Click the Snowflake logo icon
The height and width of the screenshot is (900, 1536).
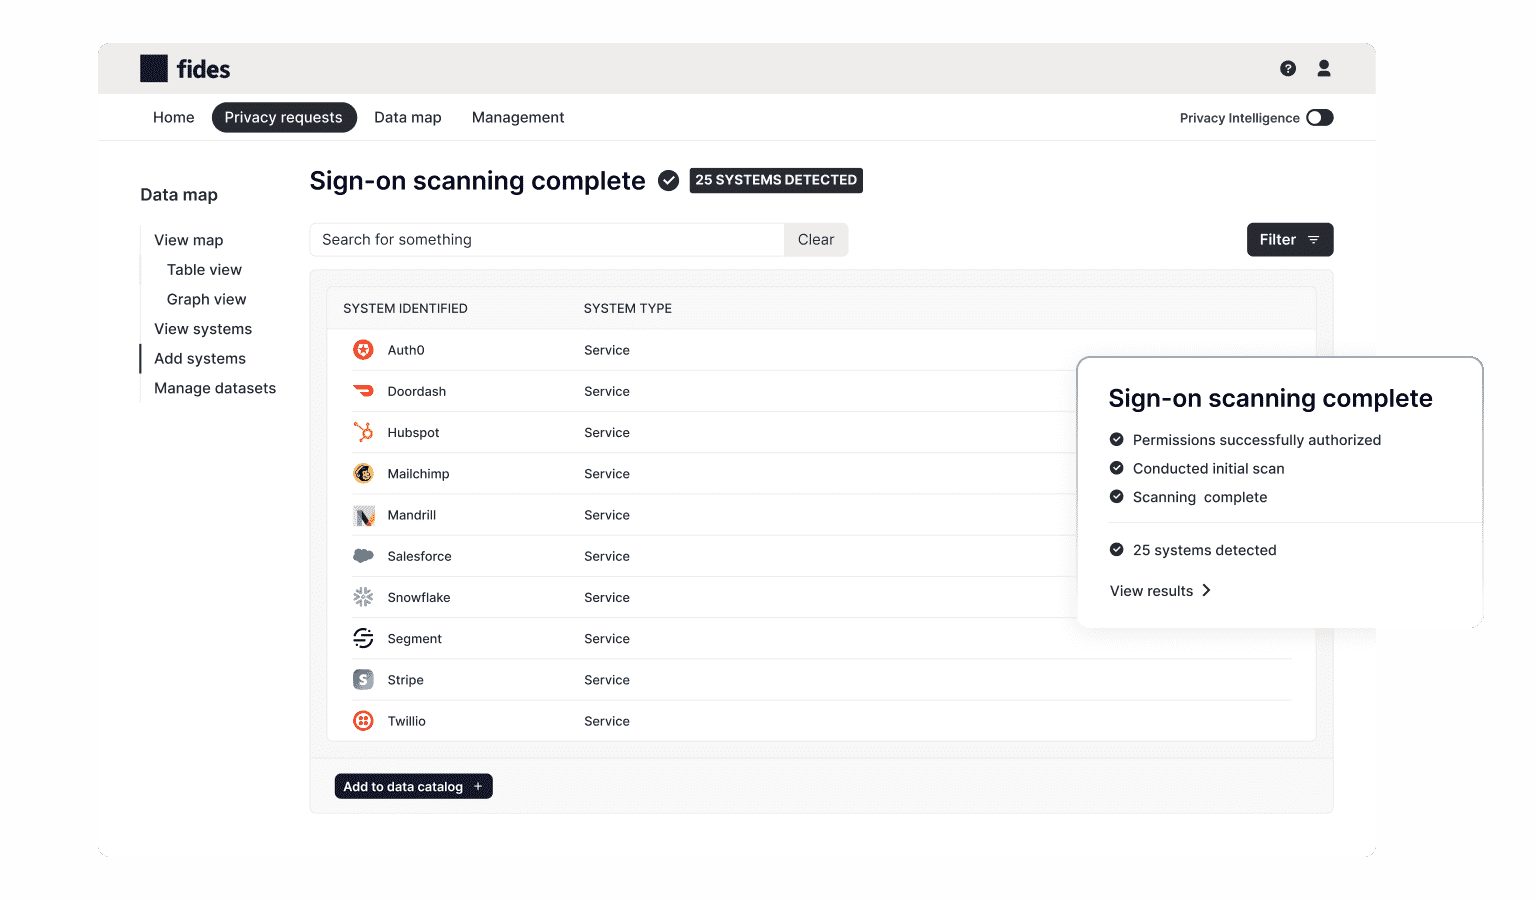coord(363,597)
